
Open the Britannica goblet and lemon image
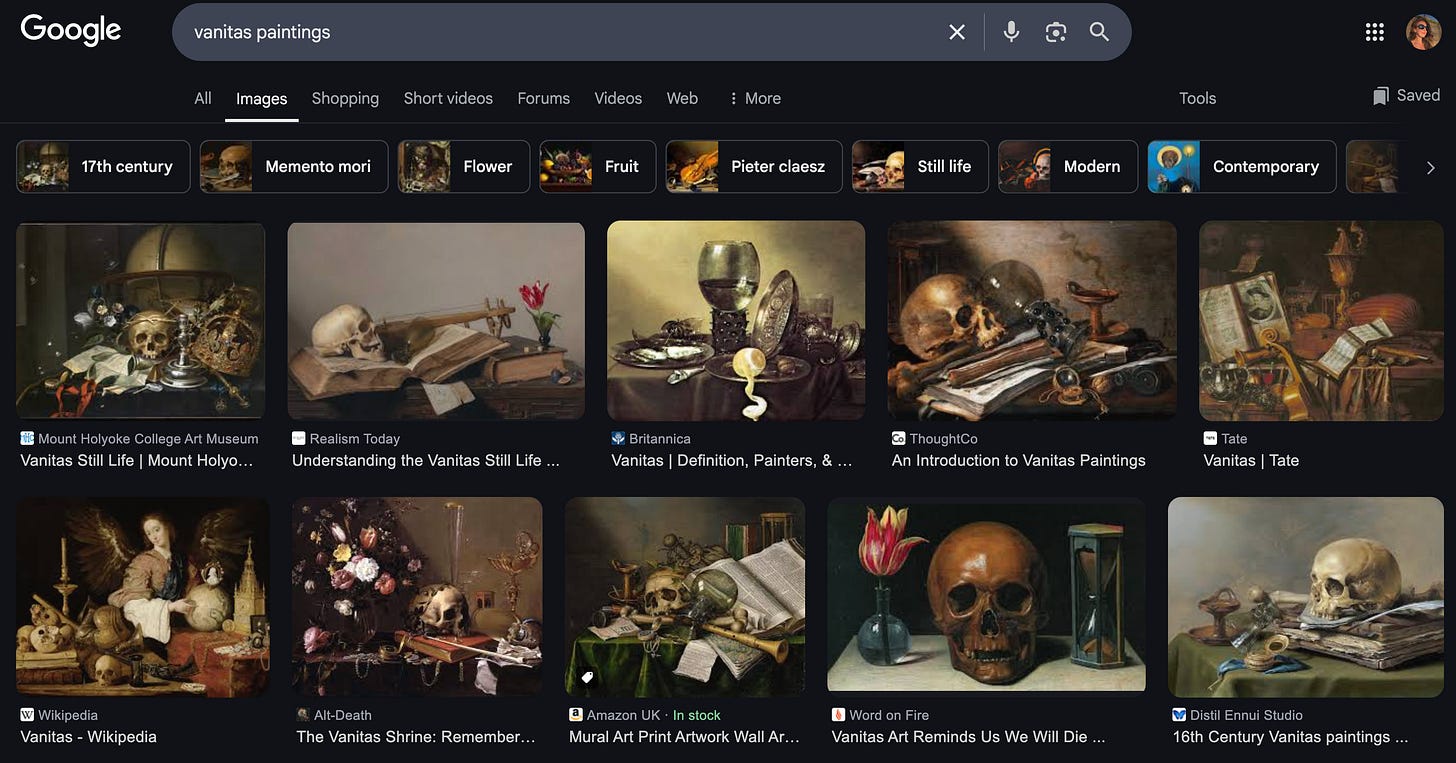point(736,320)
